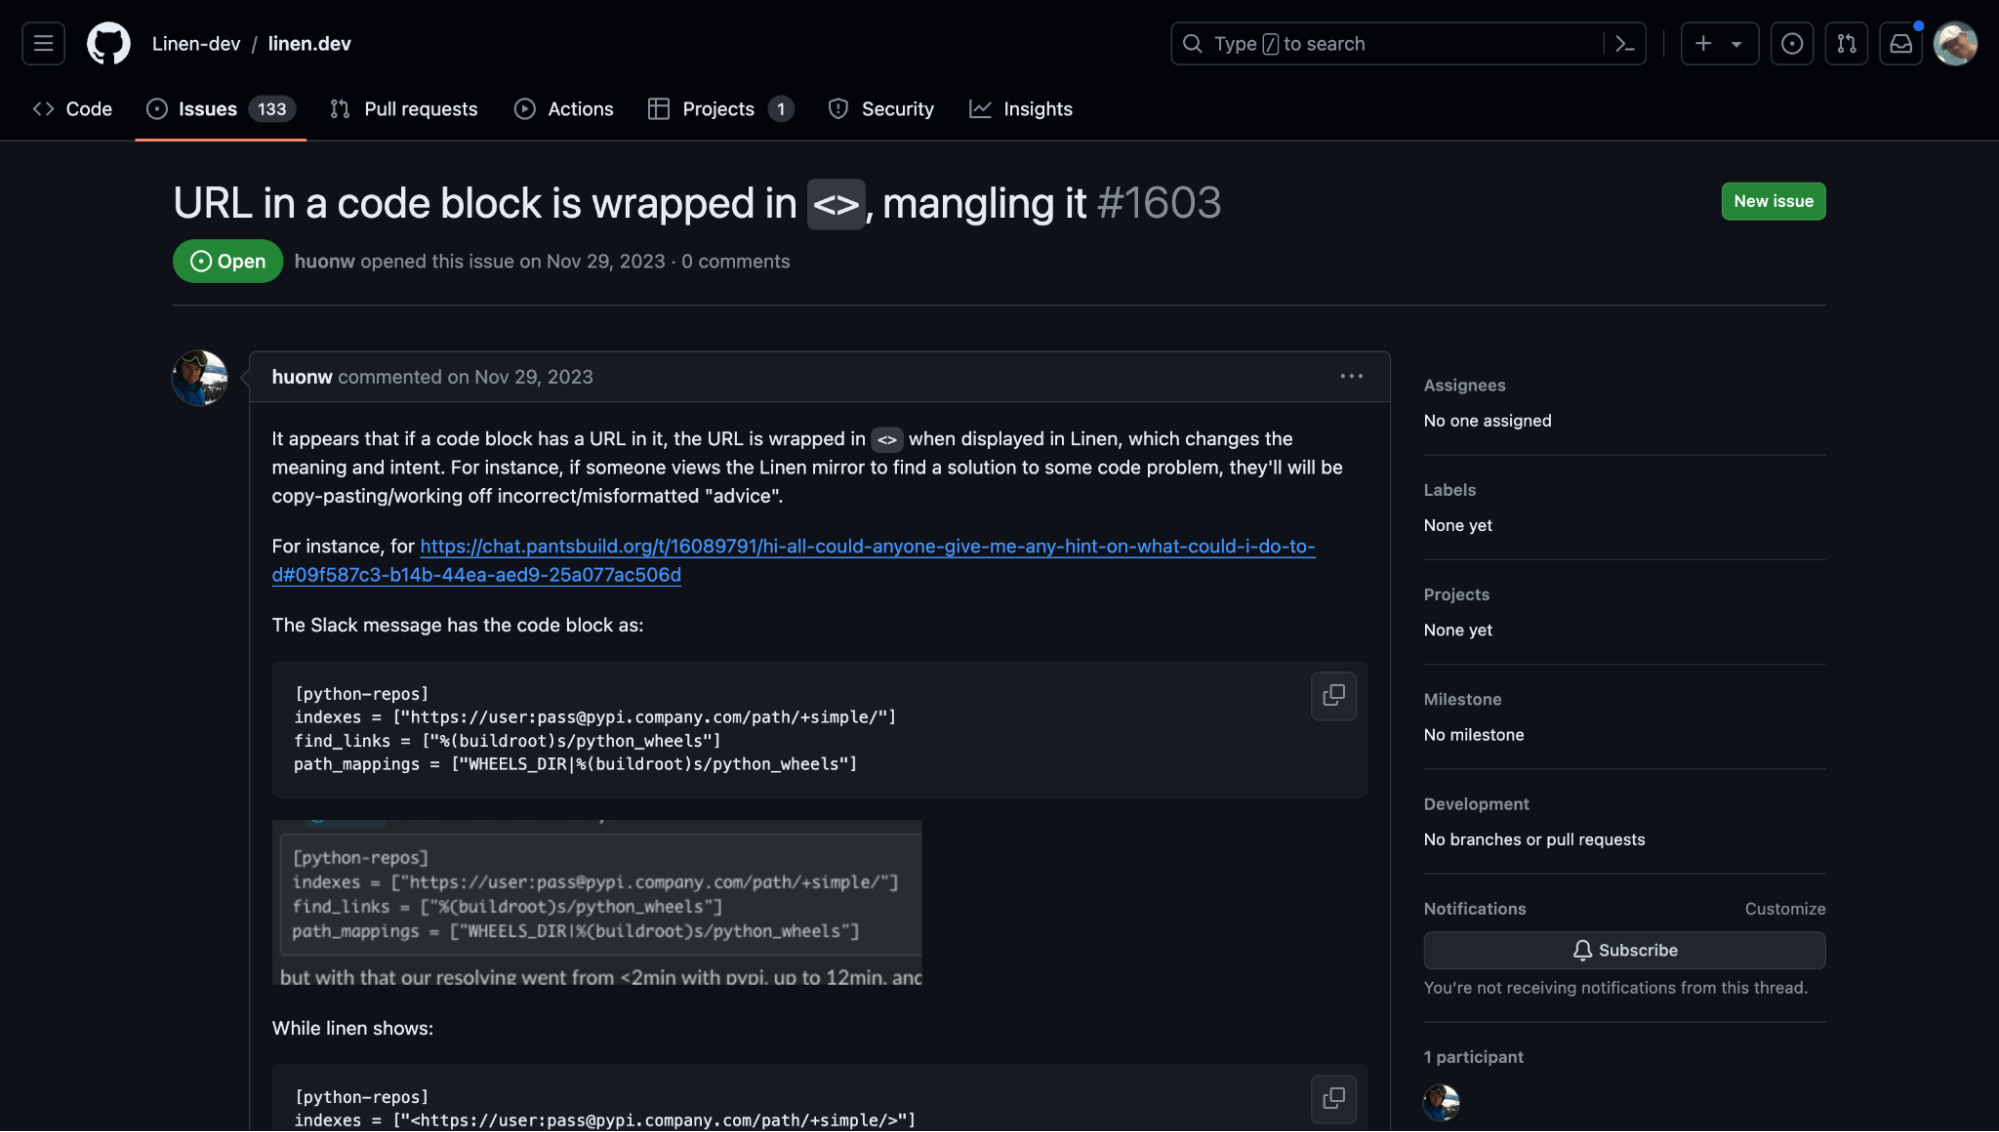The image size is (1999, 1132).
Task: Open pull requests shortcut icon in header
Action: pyautogui.click(x=1846, y=44)
